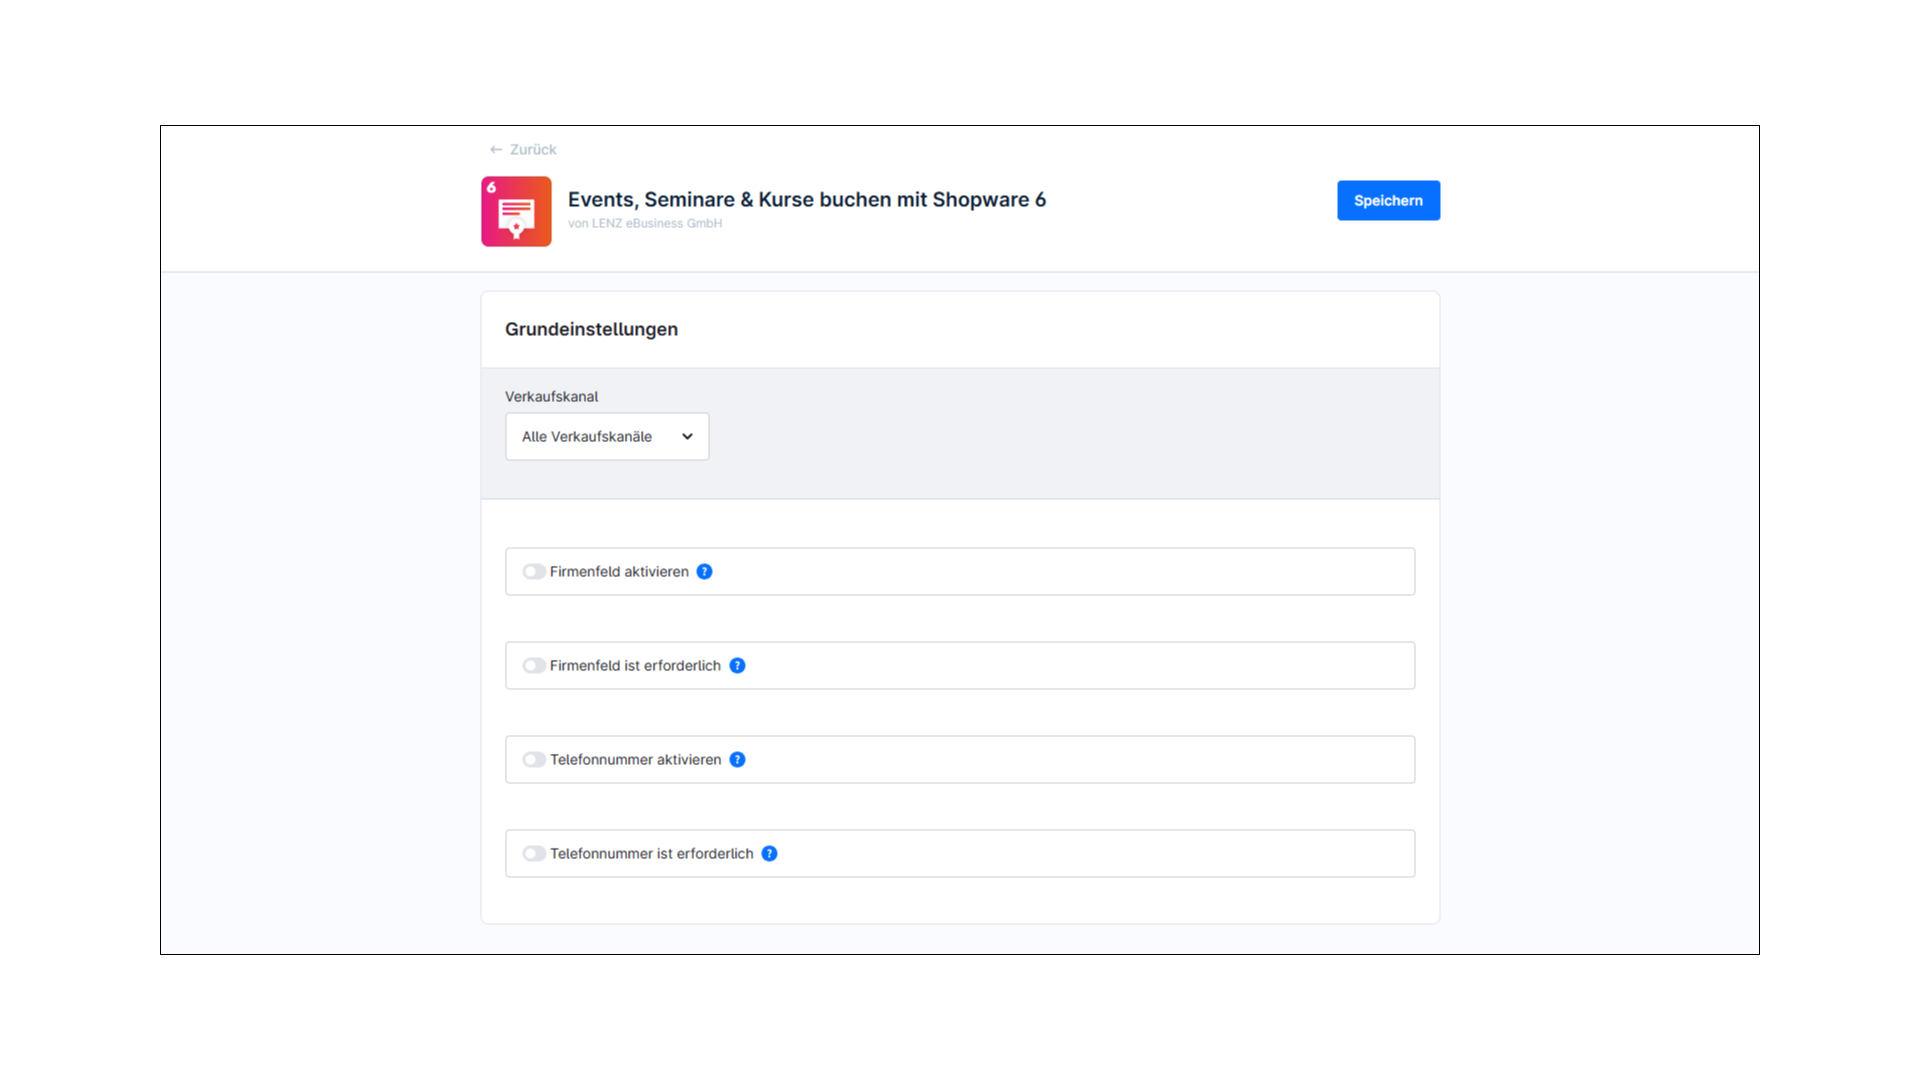
Task: Click help icon next to Firmenfeld ist erforderlich
Action: 737,666
